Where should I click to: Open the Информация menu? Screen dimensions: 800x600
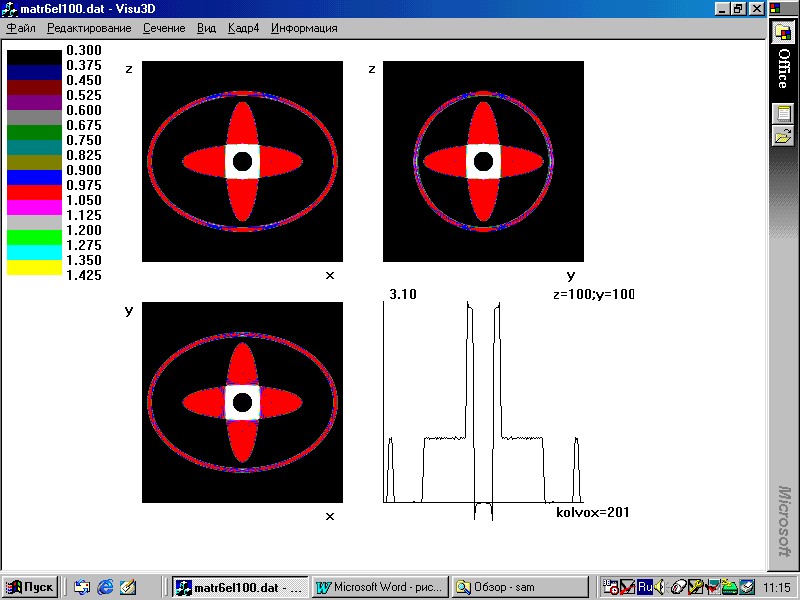point(304,28)
